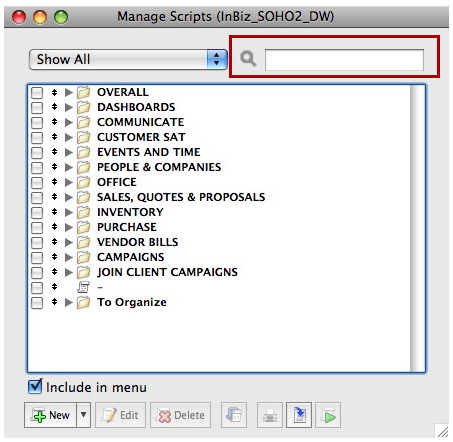The width and height of the screenshot is (453, 442).
Task: Select the CAMPAIGNS folder name
Action: (x=130, y=257)
